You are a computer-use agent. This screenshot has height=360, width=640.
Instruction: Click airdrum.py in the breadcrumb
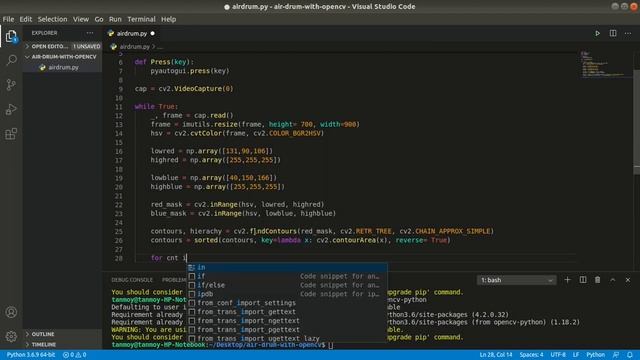[134, 47]
